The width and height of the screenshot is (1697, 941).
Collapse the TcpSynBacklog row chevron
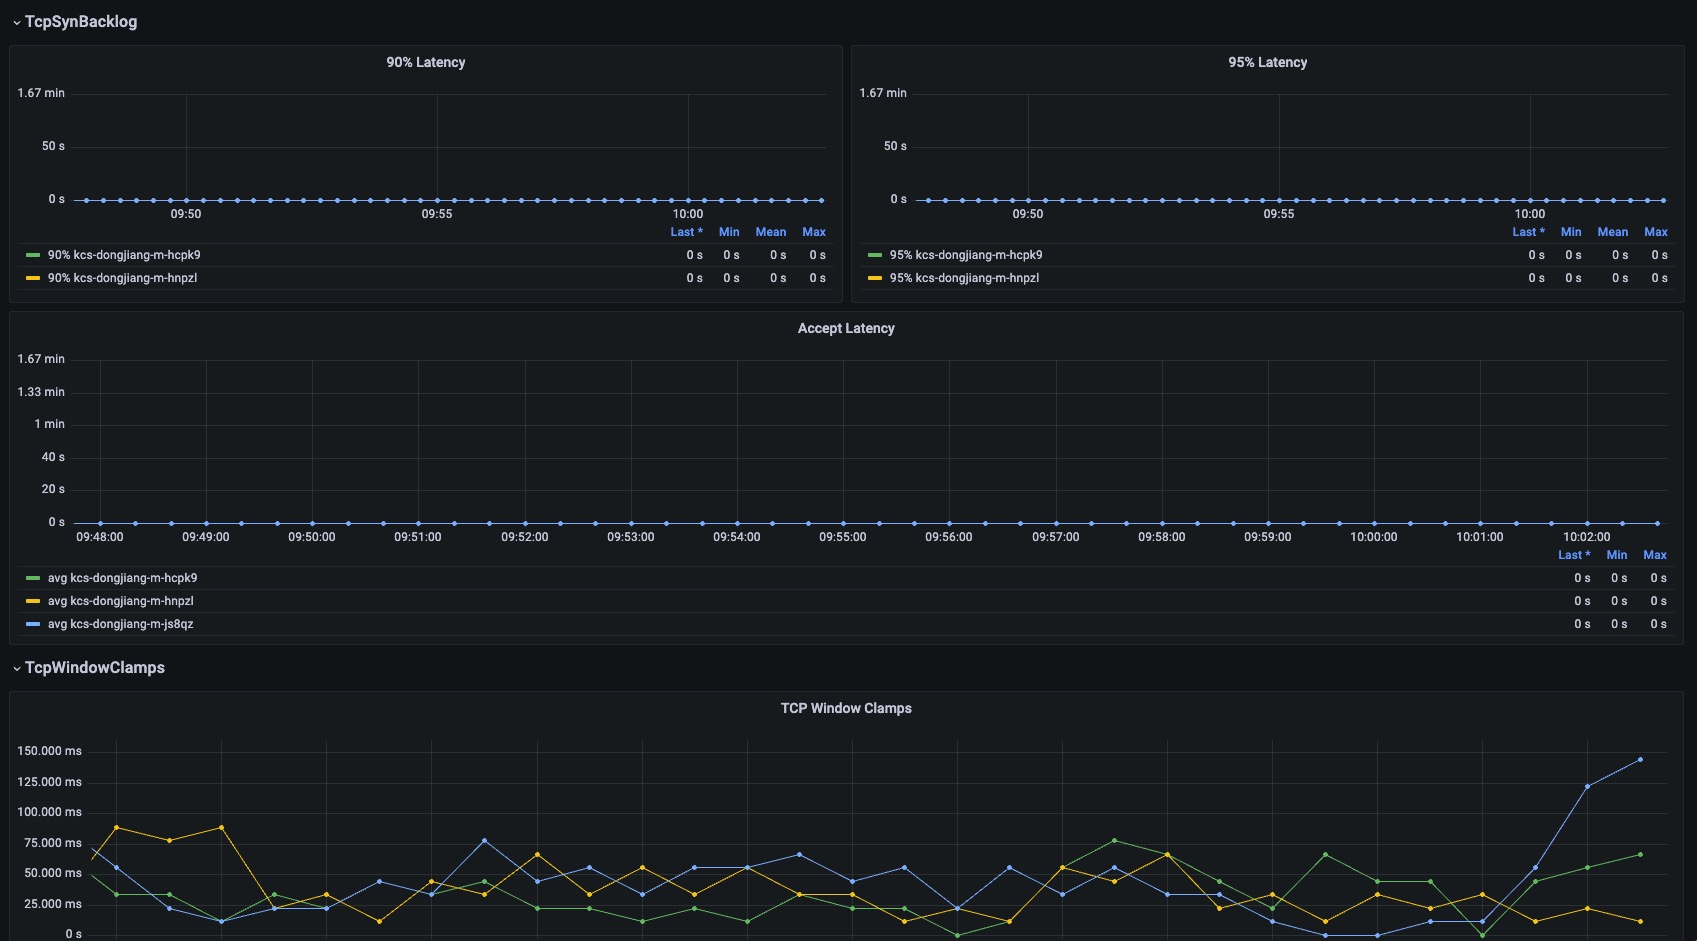(16, 22)
